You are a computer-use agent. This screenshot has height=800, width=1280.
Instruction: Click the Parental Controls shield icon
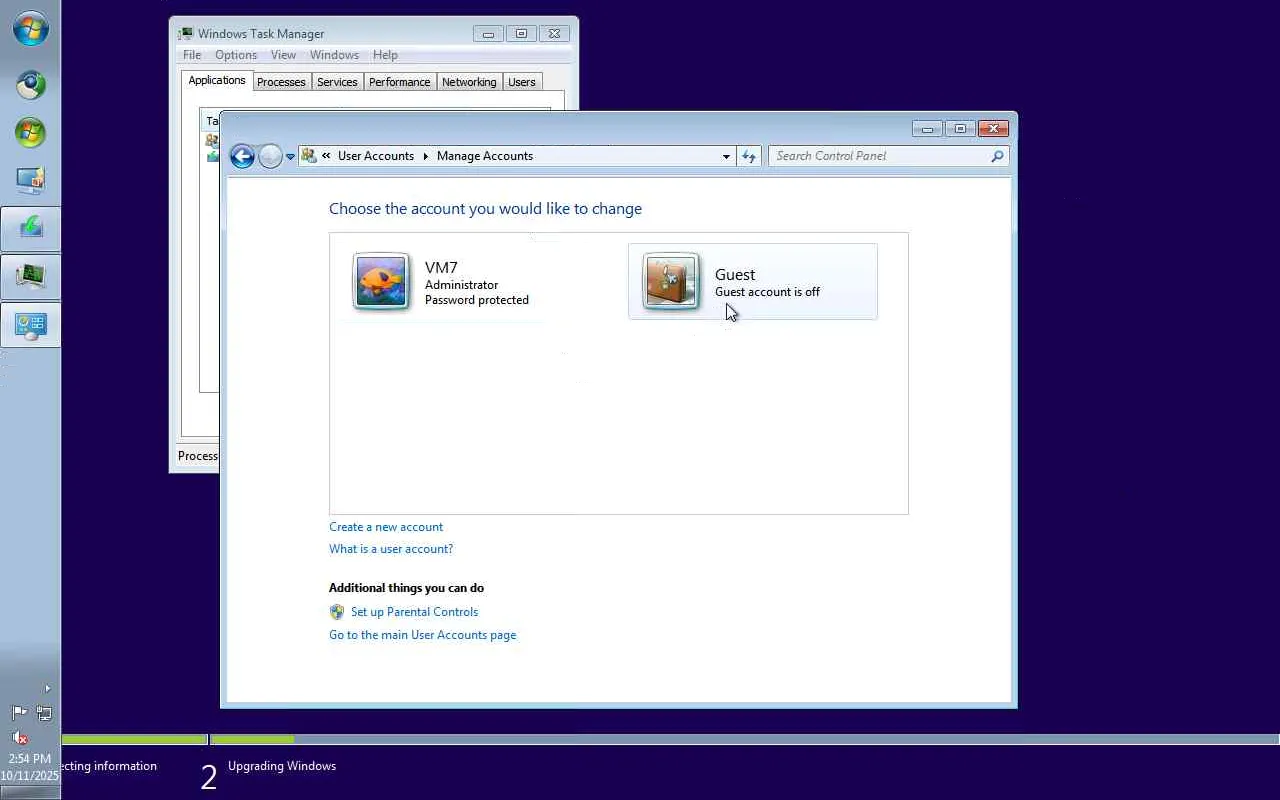[x=337, y=612]
